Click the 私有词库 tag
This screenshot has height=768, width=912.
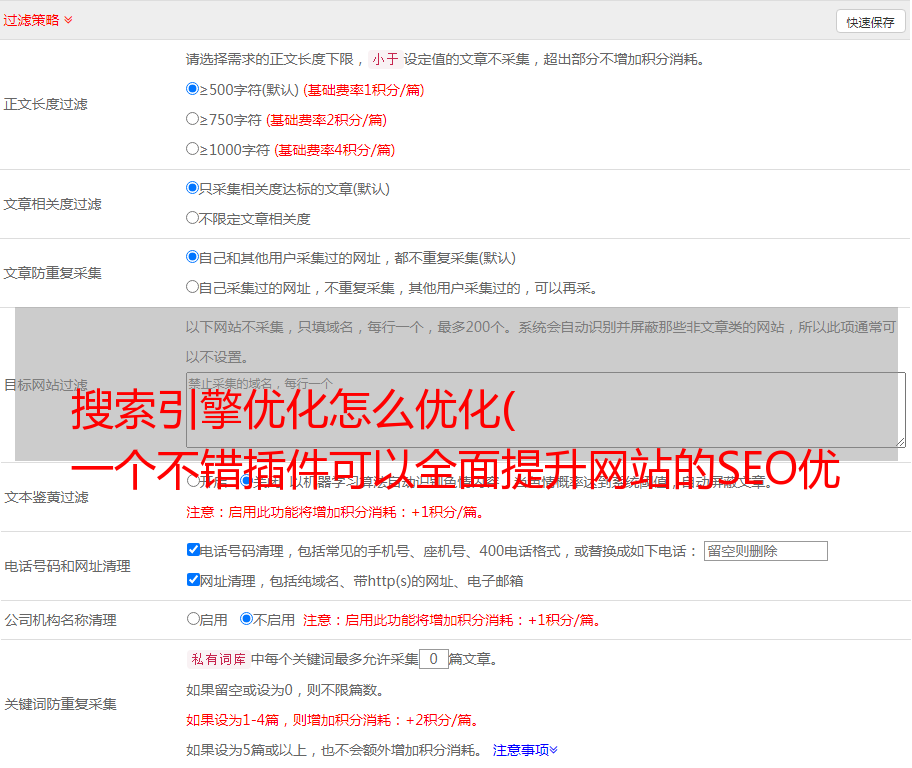point(219,659)
